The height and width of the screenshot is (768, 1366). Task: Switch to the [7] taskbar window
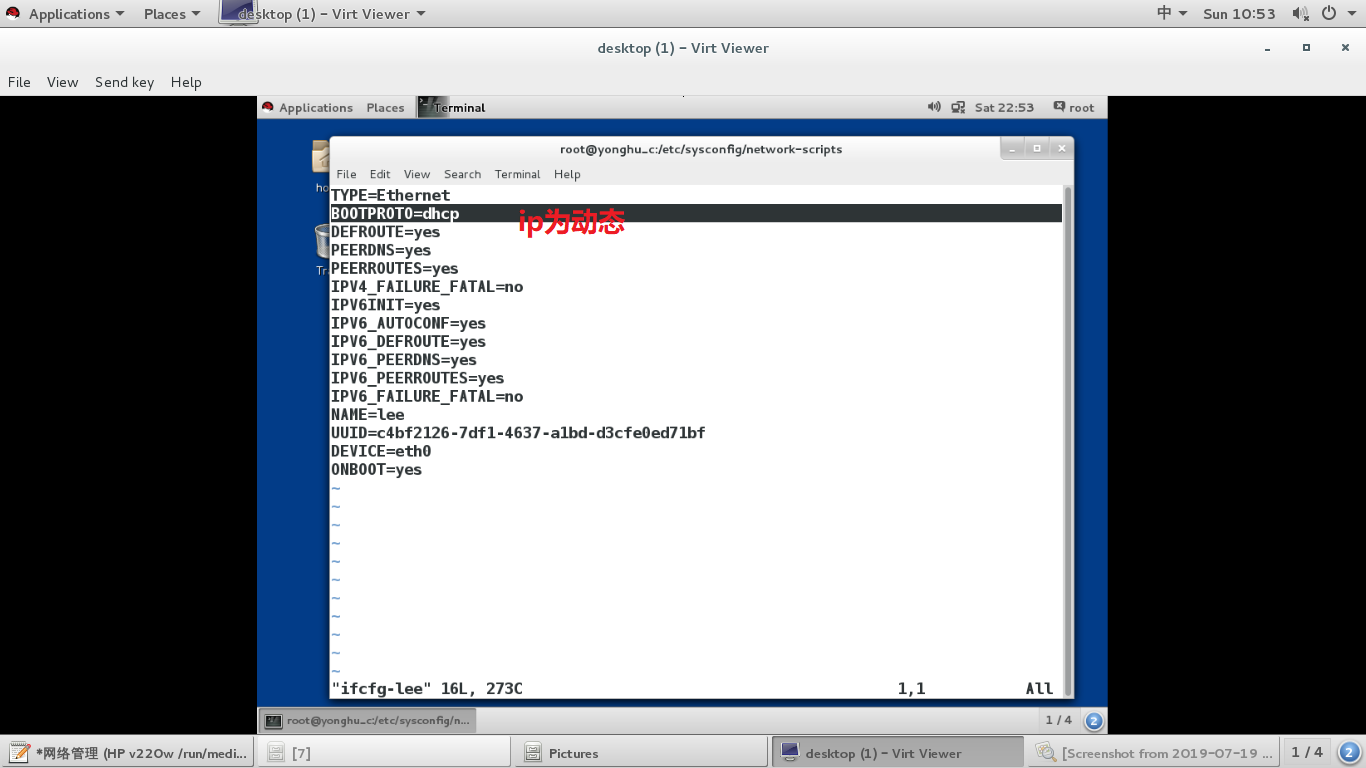383,753
